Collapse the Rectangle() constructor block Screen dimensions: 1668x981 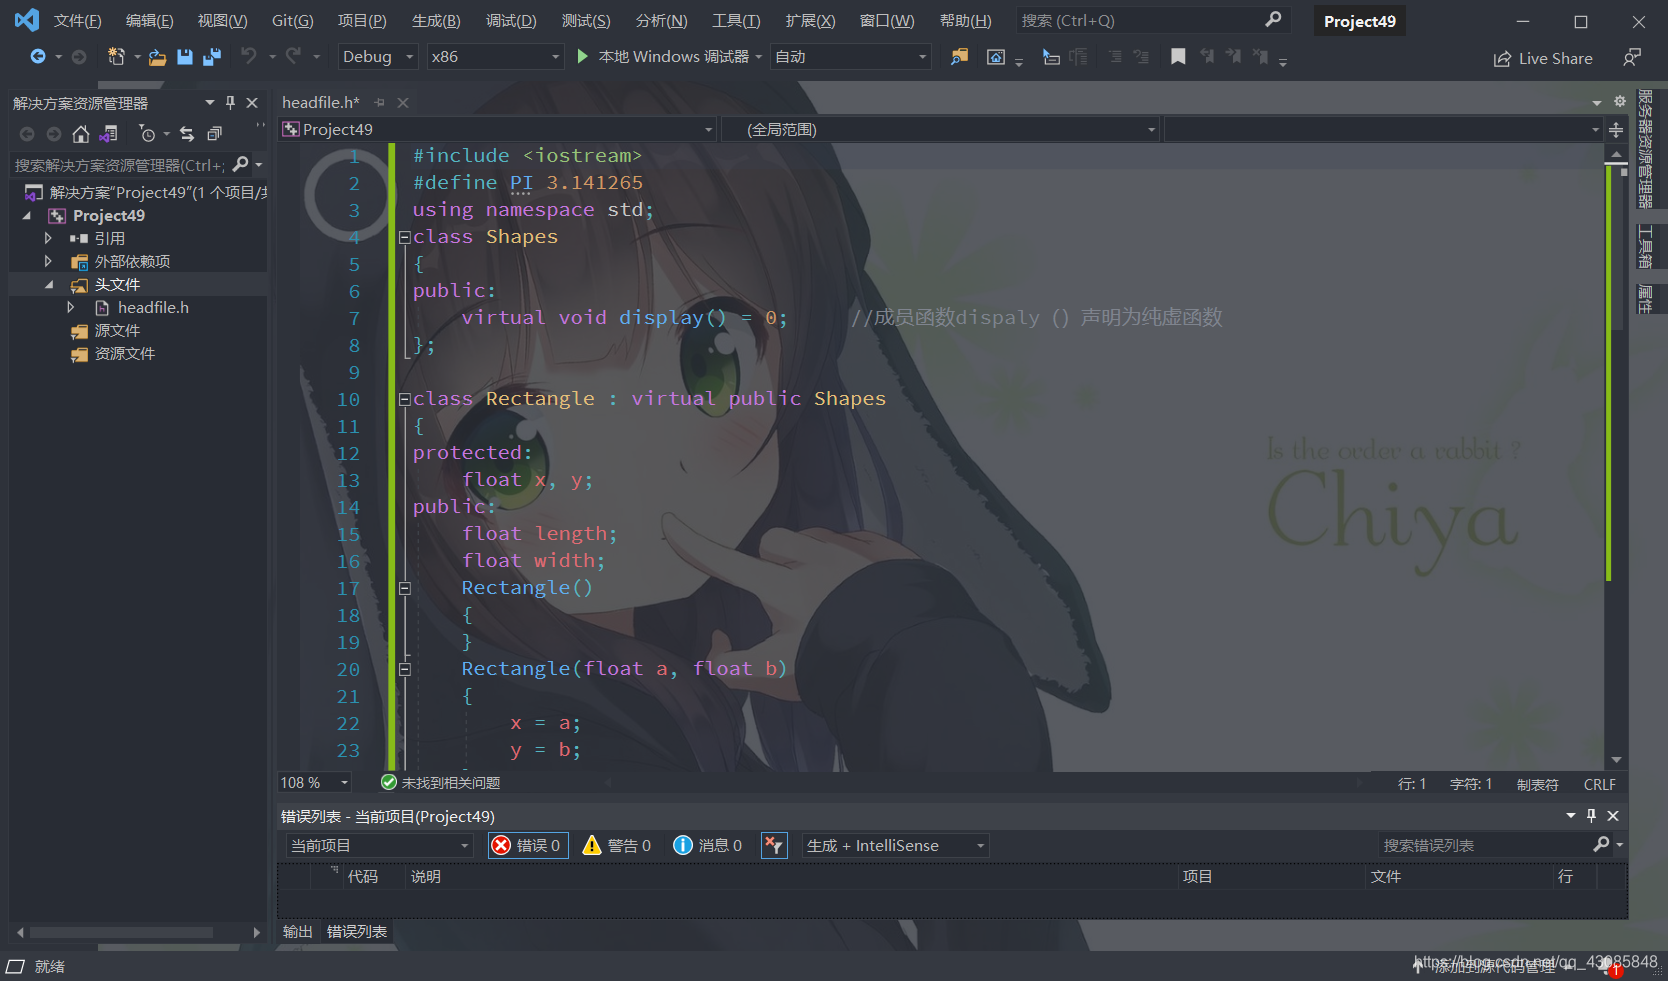pyautogui.click(x=405, y=588)
